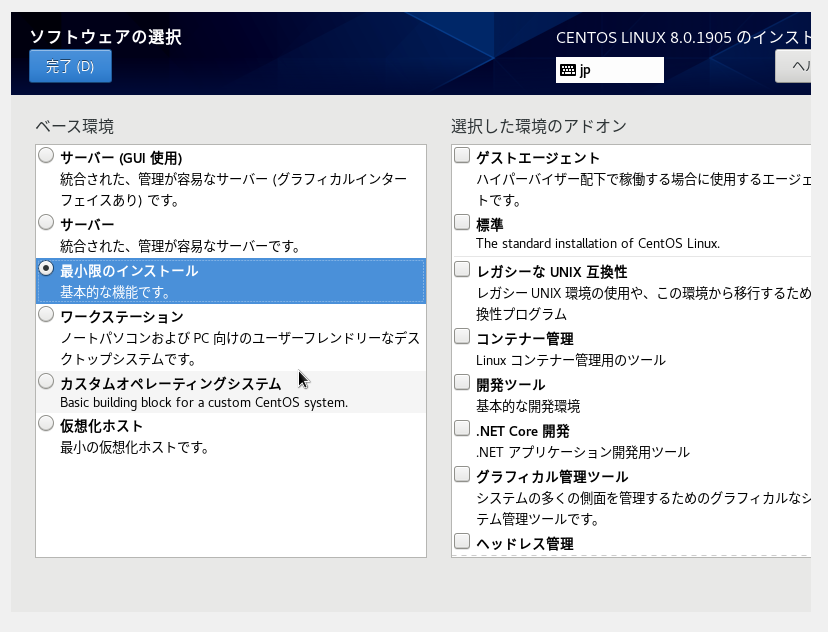This screenshot has height=632, width=828.
Task: Click the 基本的な機能です。 description
Action: [x=115, y=292]
